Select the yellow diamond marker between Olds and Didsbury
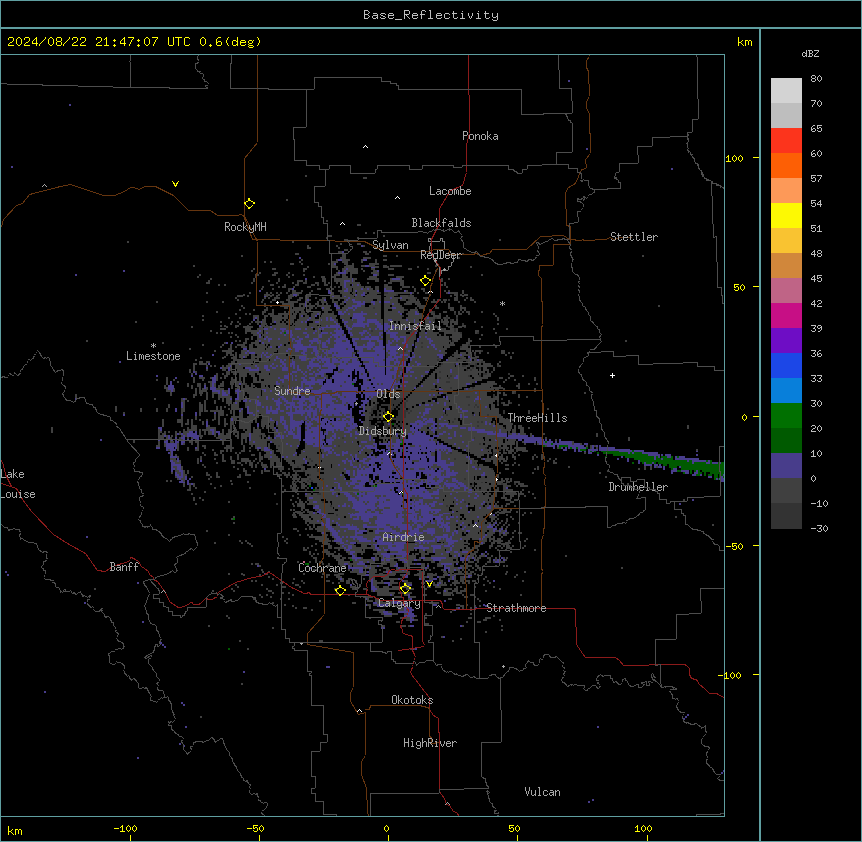The image size is (862, 842). (x=389, y=417)
